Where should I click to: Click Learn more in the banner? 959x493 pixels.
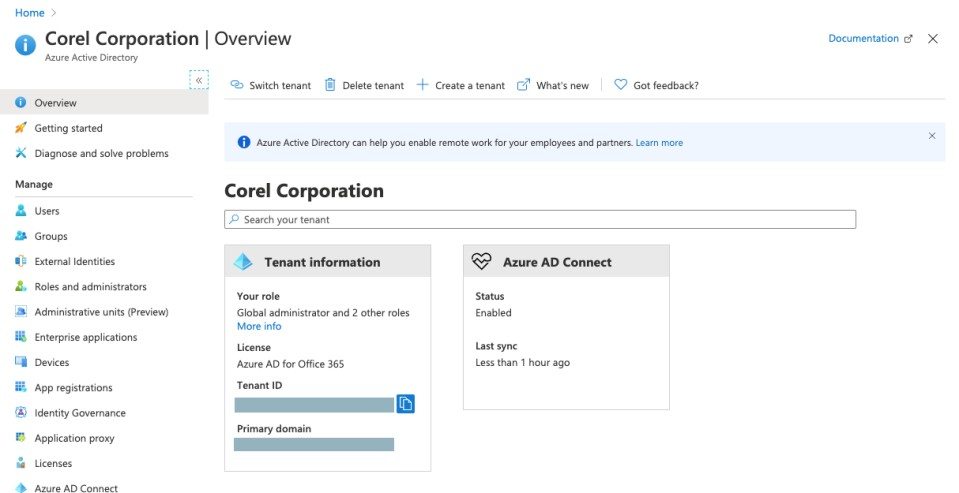(659, 143)
